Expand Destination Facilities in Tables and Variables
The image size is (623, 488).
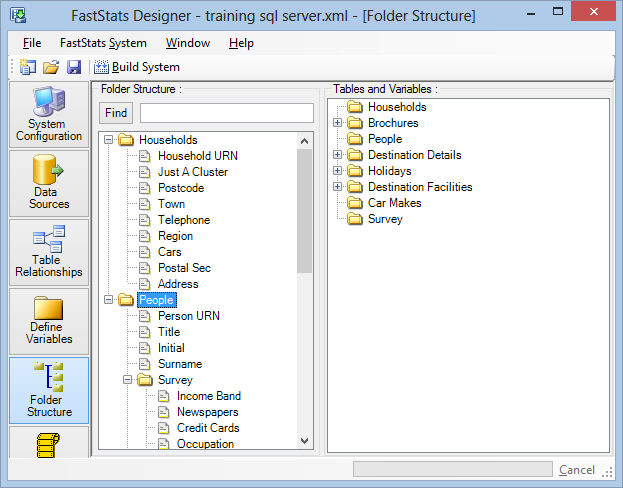click(337, 187)
